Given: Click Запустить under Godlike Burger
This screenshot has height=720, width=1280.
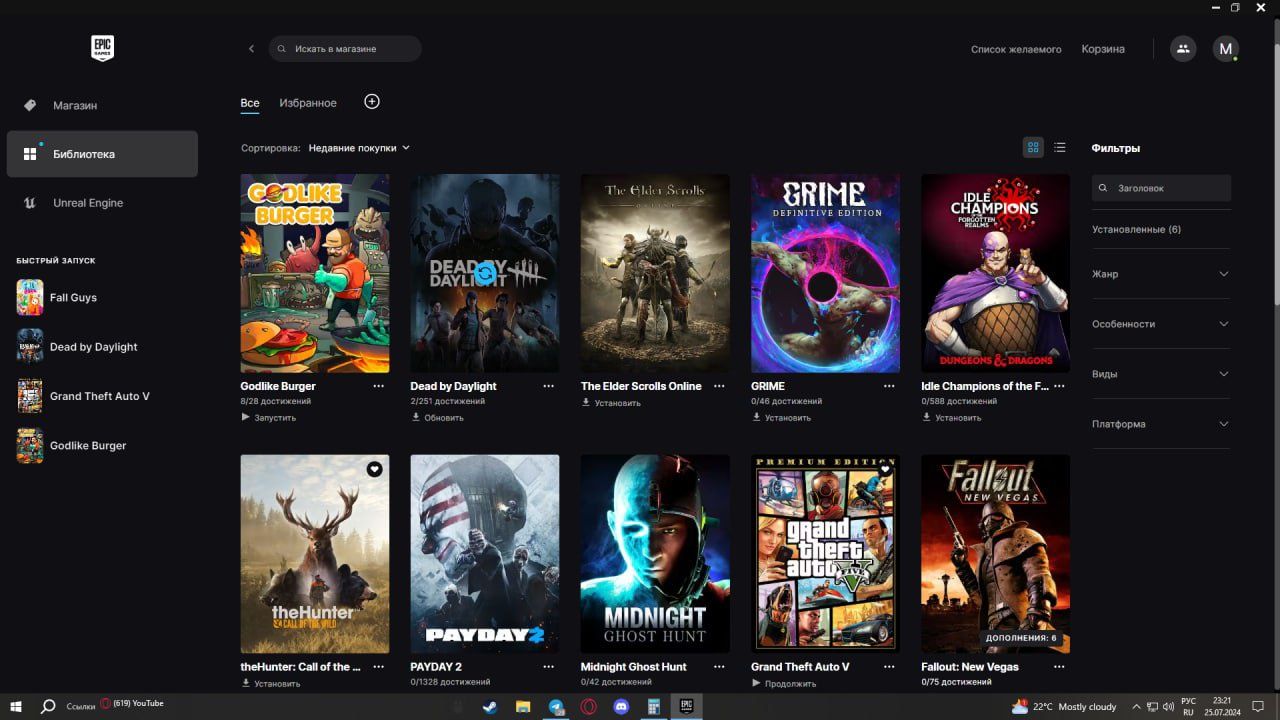Looking at the screenshot, I should 268,417.
